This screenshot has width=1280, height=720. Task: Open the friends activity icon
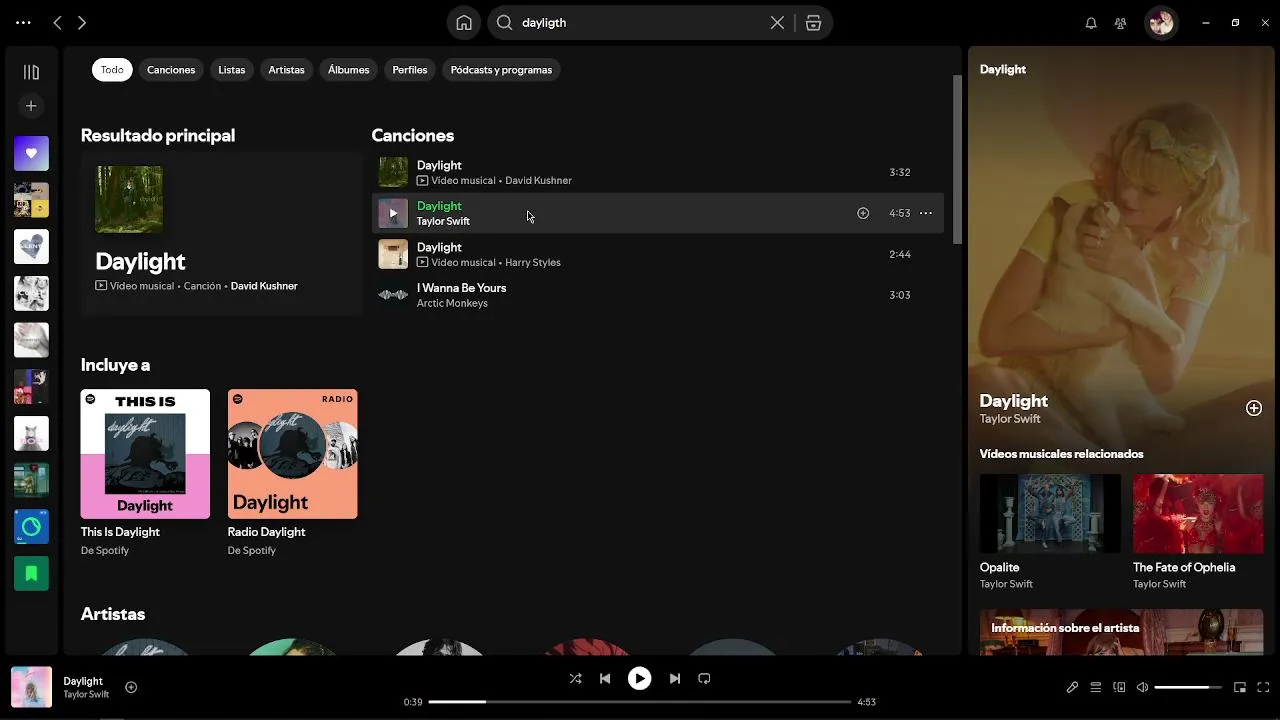[x=1120, y=22]
